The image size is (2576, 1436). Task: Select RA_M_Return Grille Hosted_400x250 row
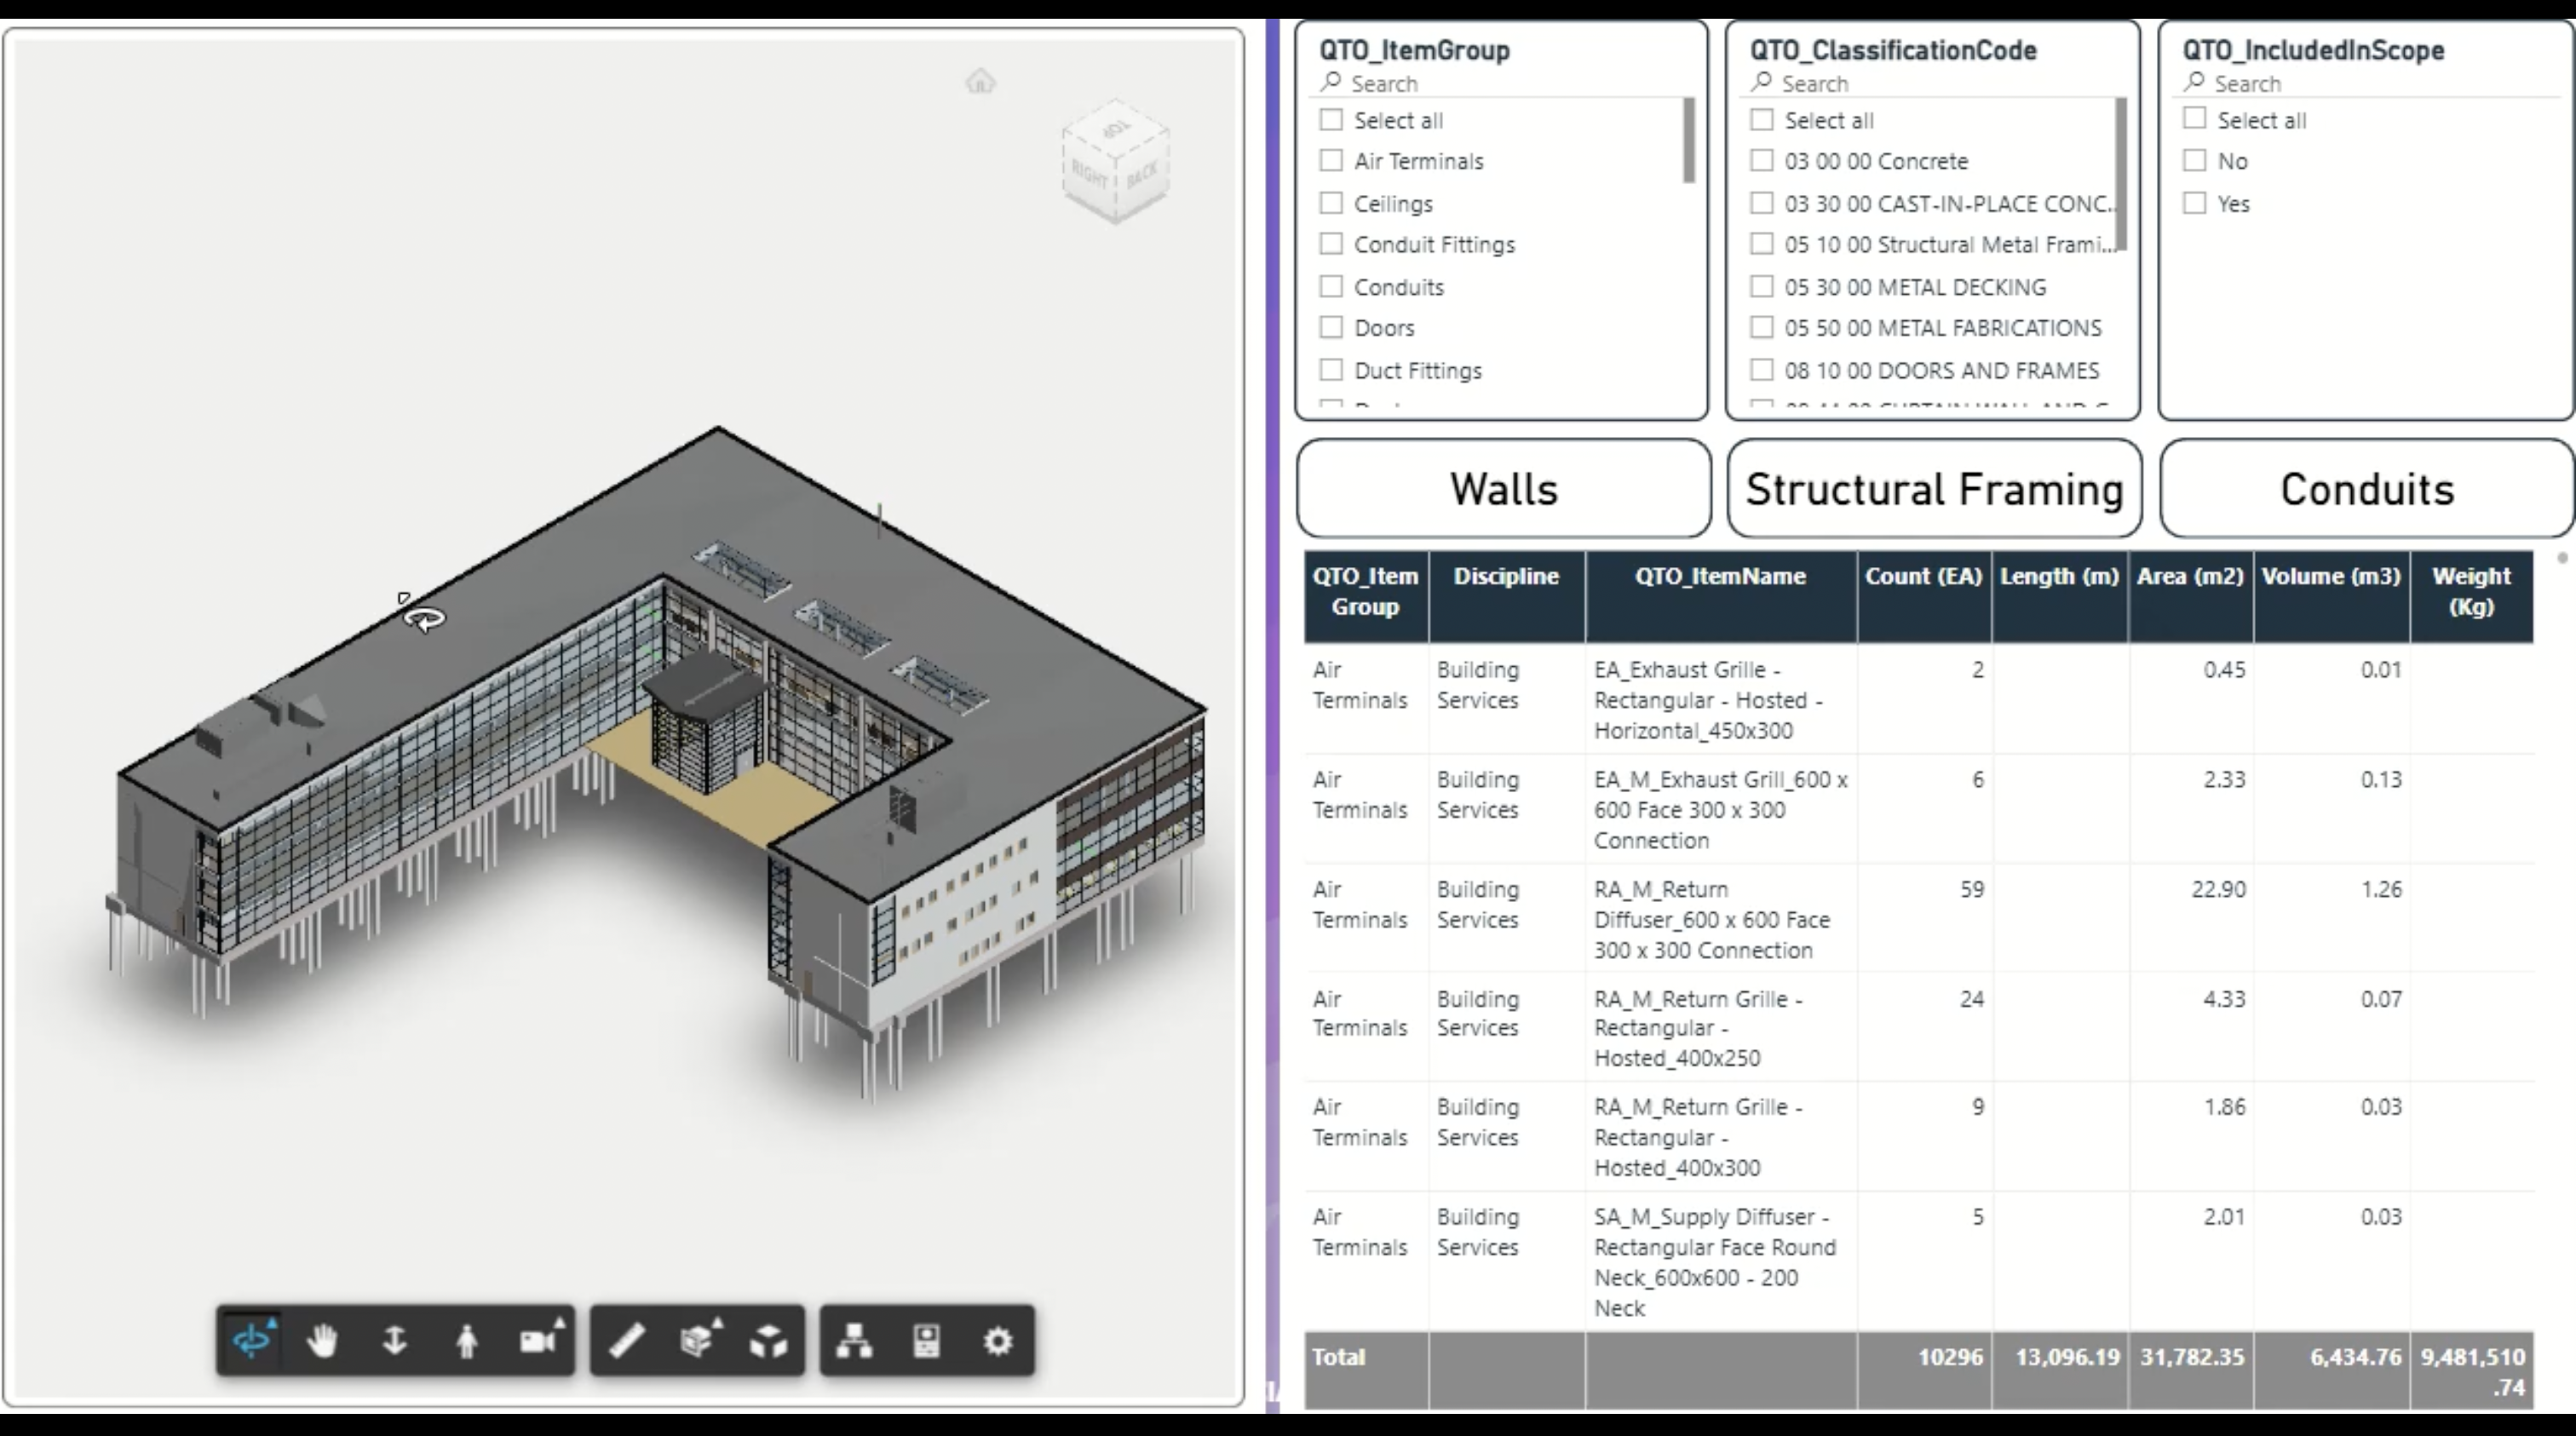1919,1028
